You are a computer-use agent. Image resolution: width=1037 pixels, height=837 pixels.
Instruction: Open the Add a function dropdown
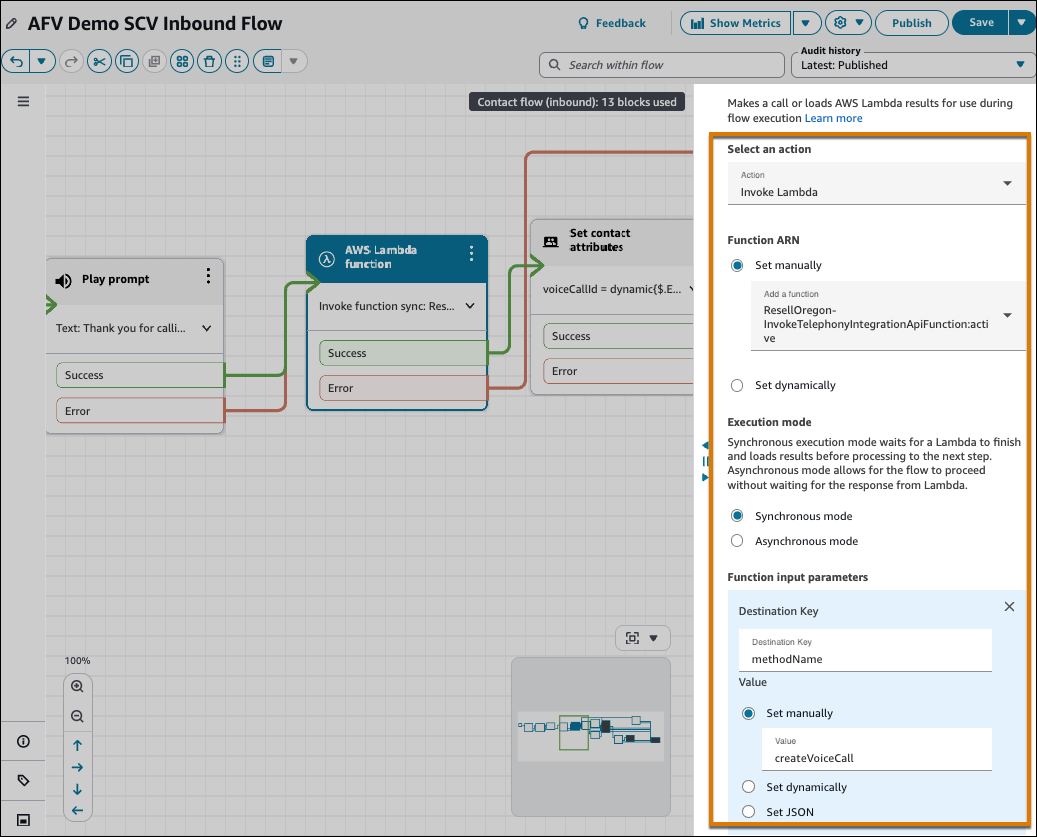tap(888, 316)
